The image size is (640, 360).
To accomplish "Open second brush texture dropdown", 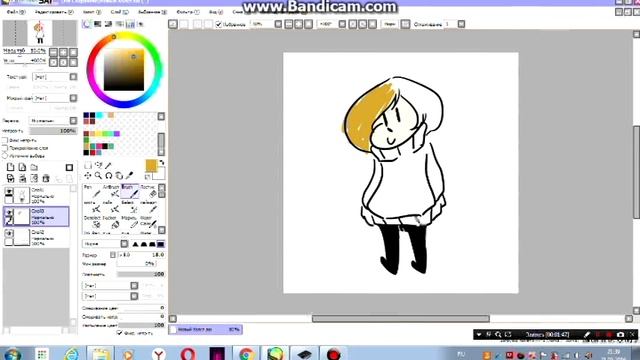I will pyautogui.click(x=134, y=296).
